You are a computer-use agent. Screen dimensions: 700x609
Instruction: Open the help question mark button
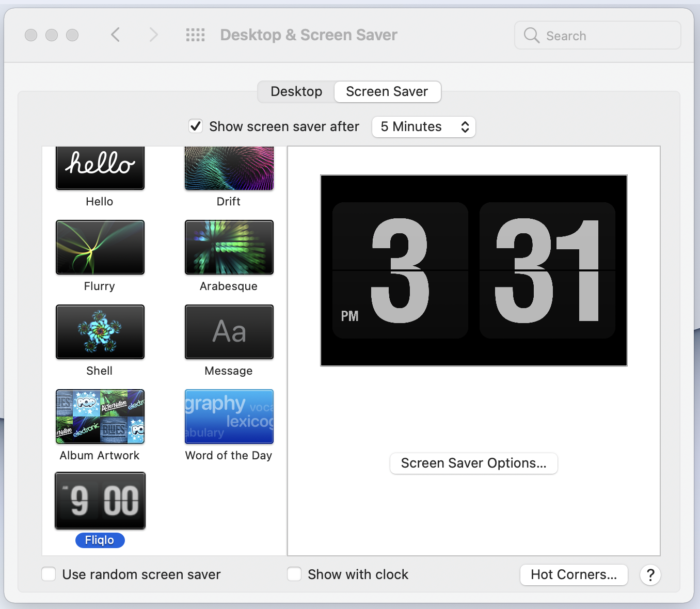(650, 575)
